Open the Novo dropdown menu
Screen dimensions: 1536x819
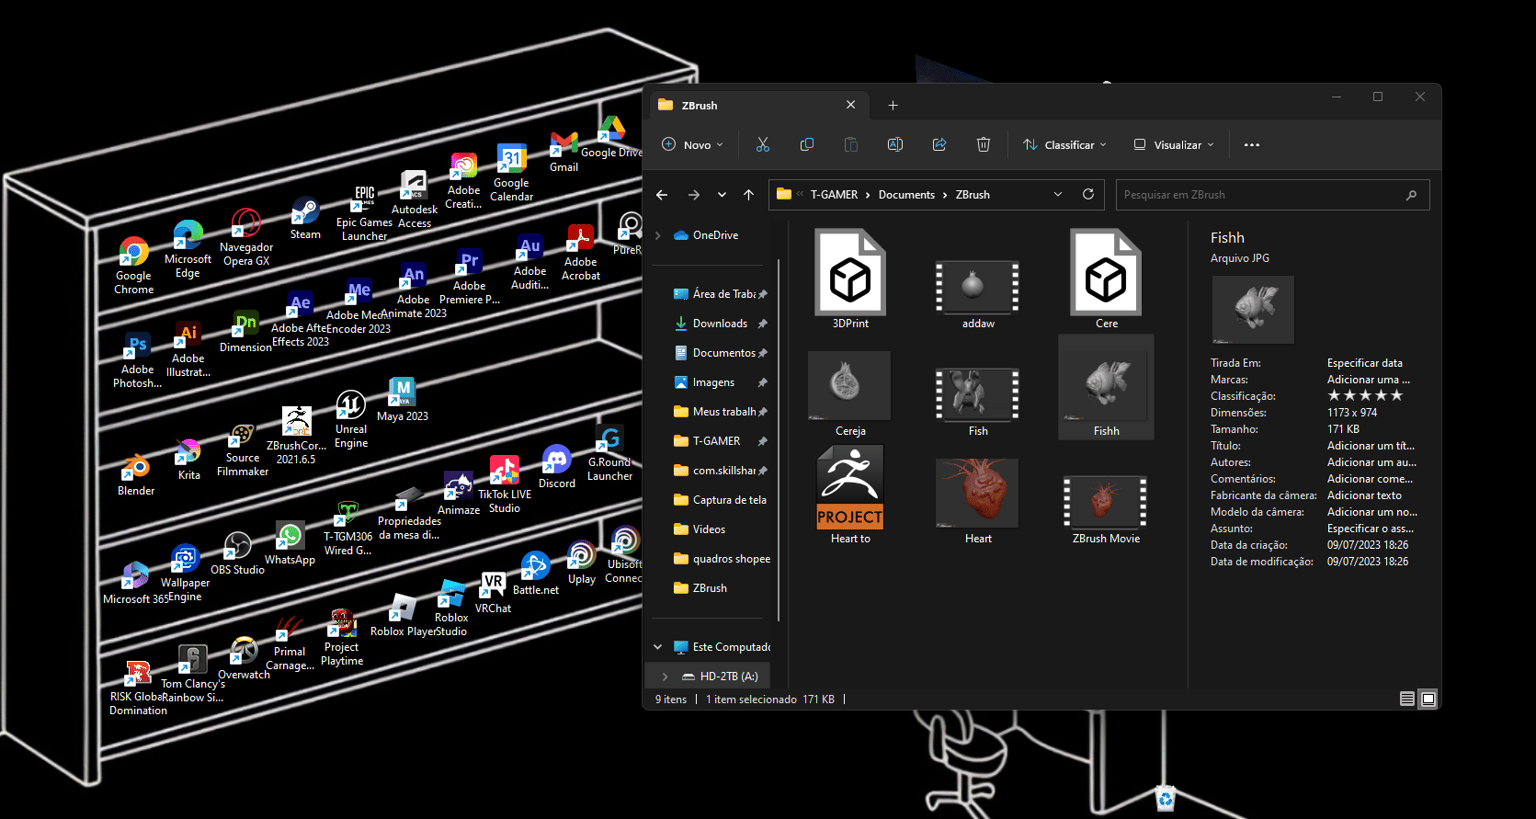(692, 145)
